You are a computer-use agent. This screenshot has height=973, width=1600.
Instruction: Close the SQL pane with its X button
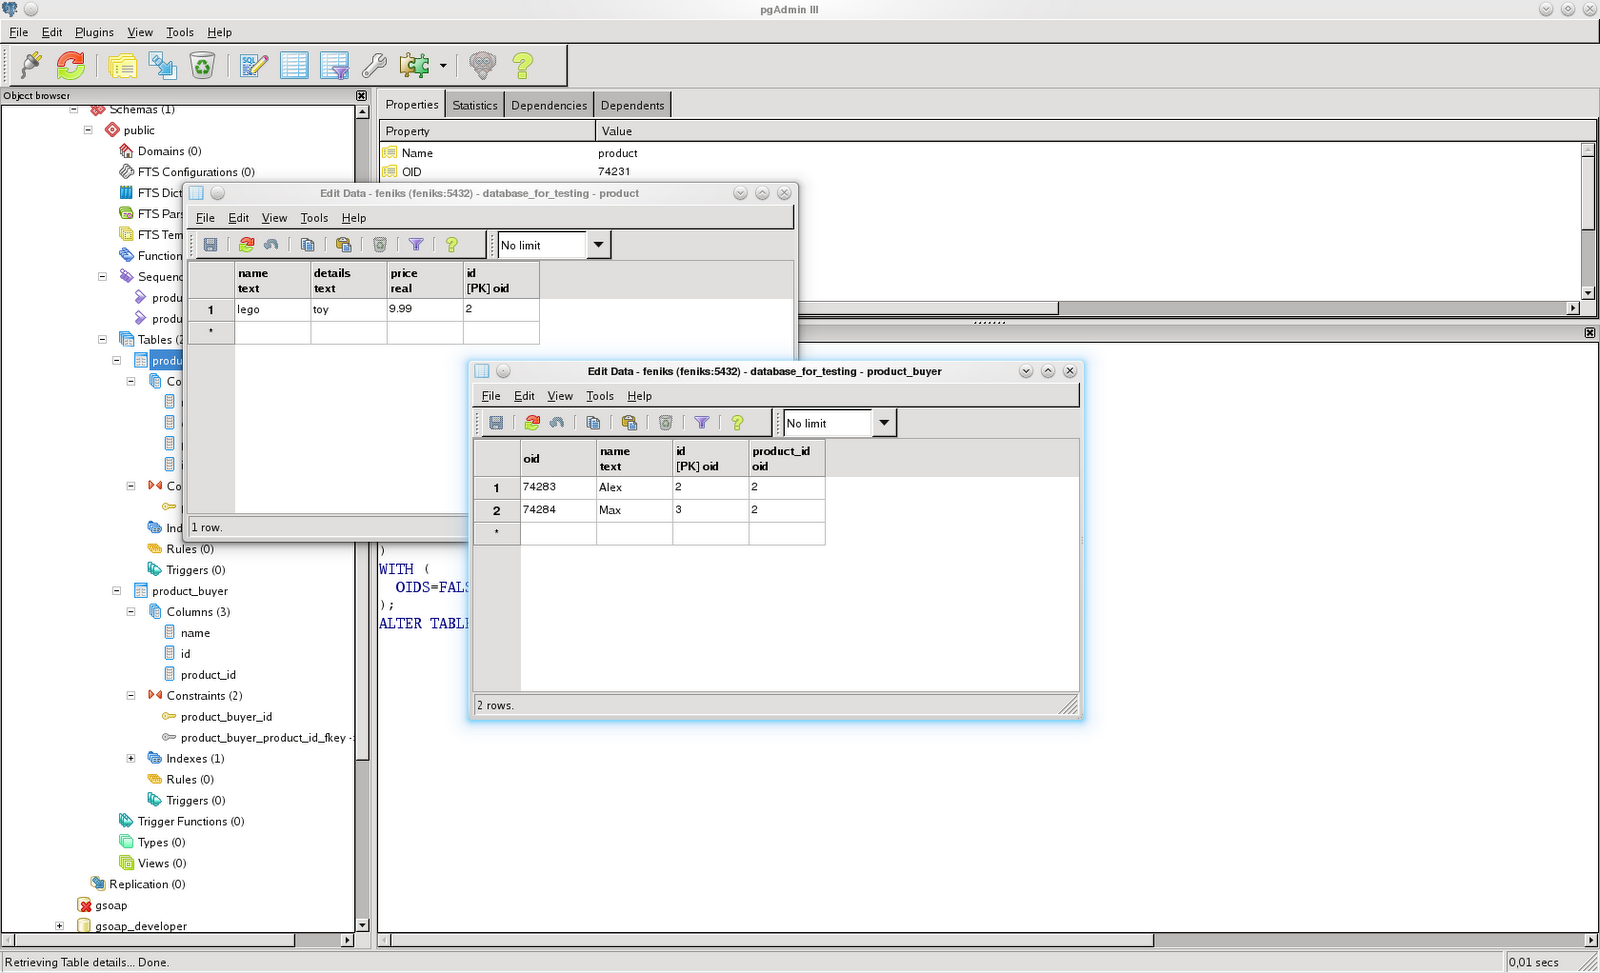point(1589,332)
